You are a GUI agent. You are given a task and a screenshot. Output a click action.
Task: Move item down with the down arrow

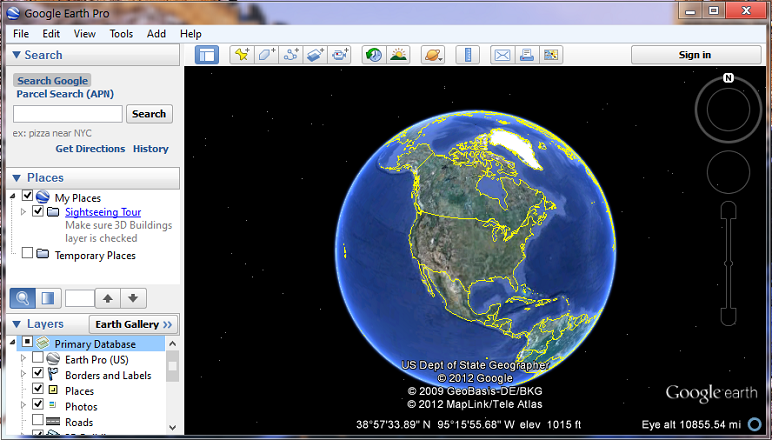133,298
